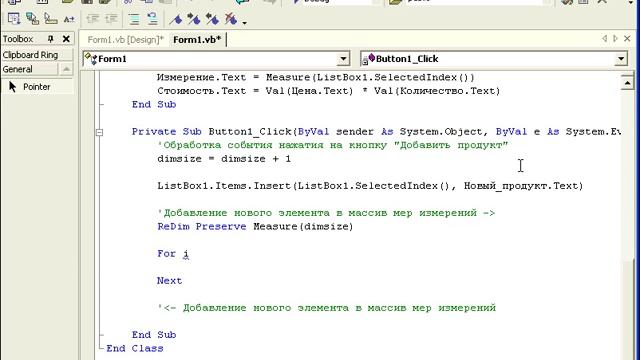The width and height of the screenshot is (640, 360).
Task: Click line 'Стоимость.Text = Val(Цена.Text)'
Action: pos(329,91)
